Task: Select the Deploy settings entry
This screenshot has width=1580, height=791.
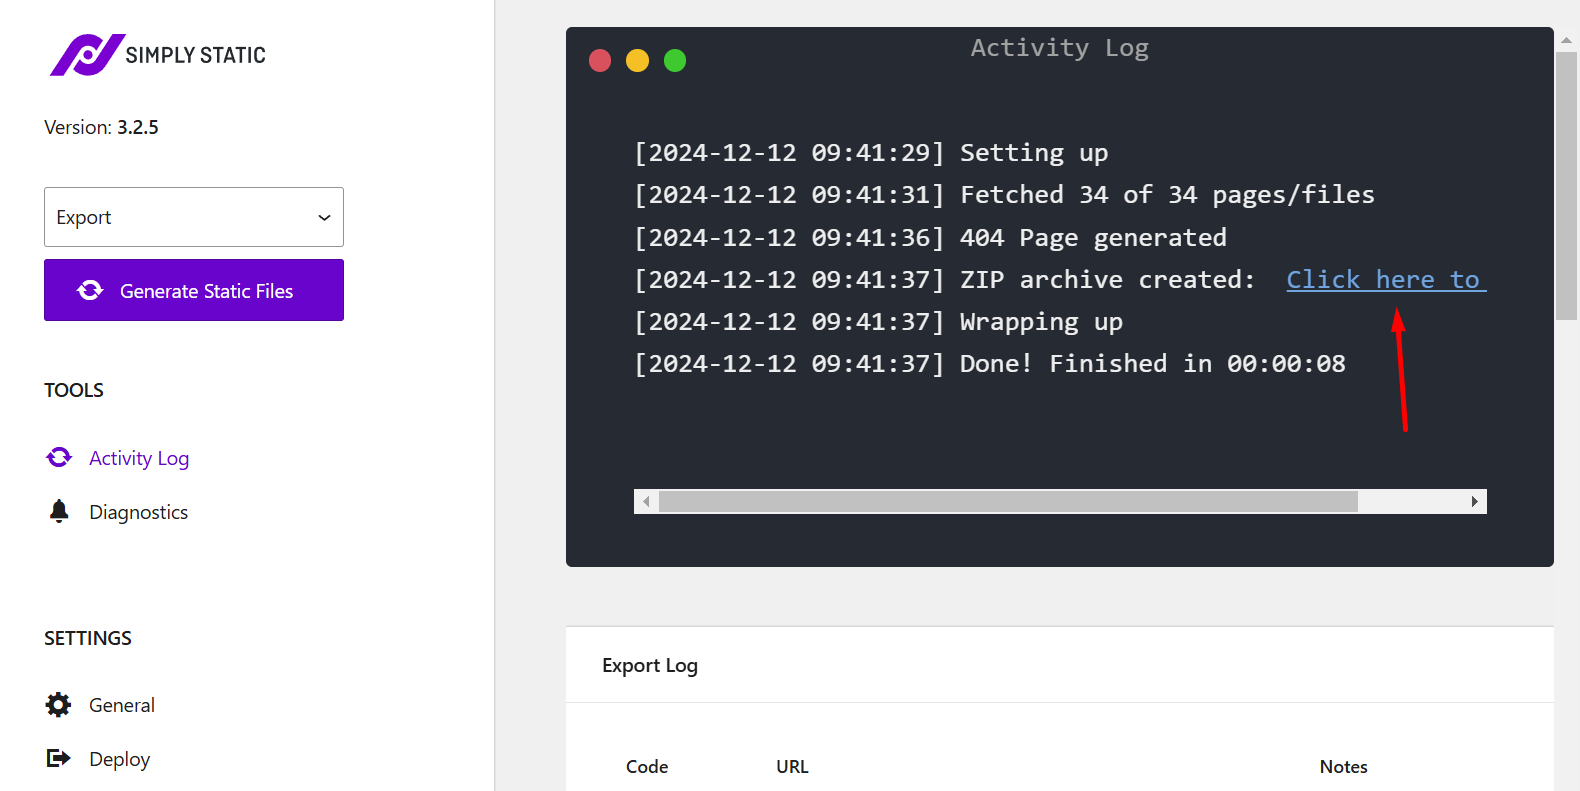Action: [120, 759]
